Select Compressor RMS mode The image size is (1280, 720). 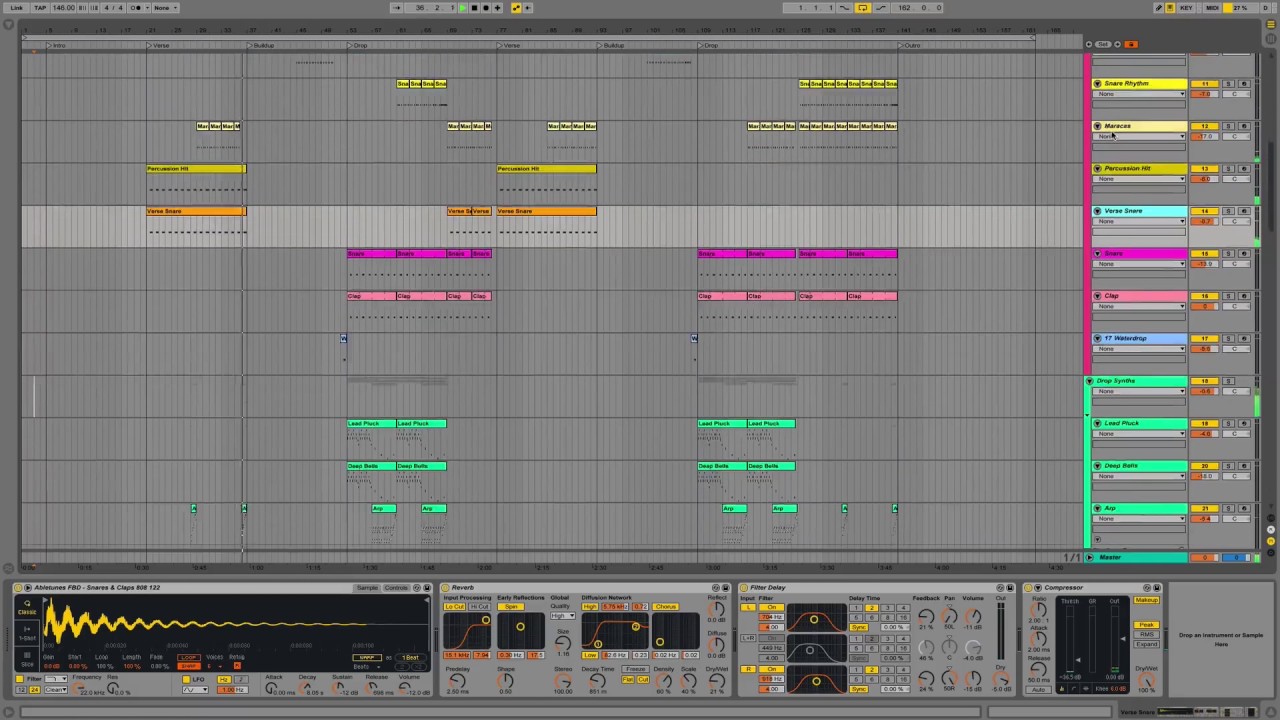click(1146, 634)
